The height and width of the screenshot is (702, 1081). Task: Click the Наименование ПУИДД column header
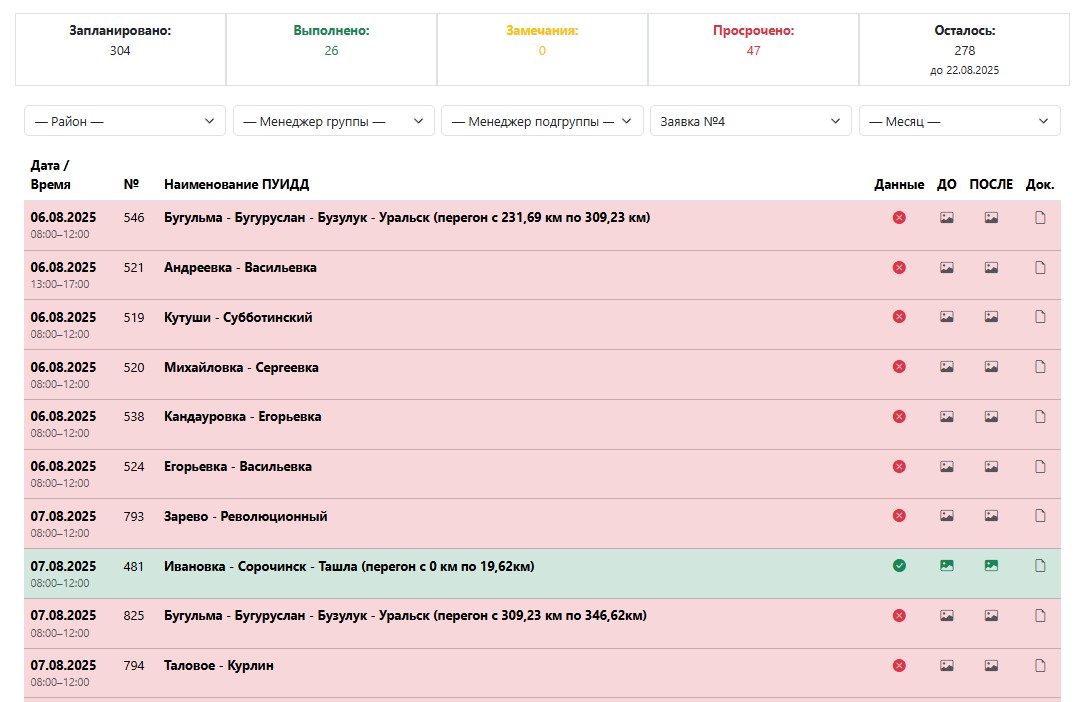237,185
